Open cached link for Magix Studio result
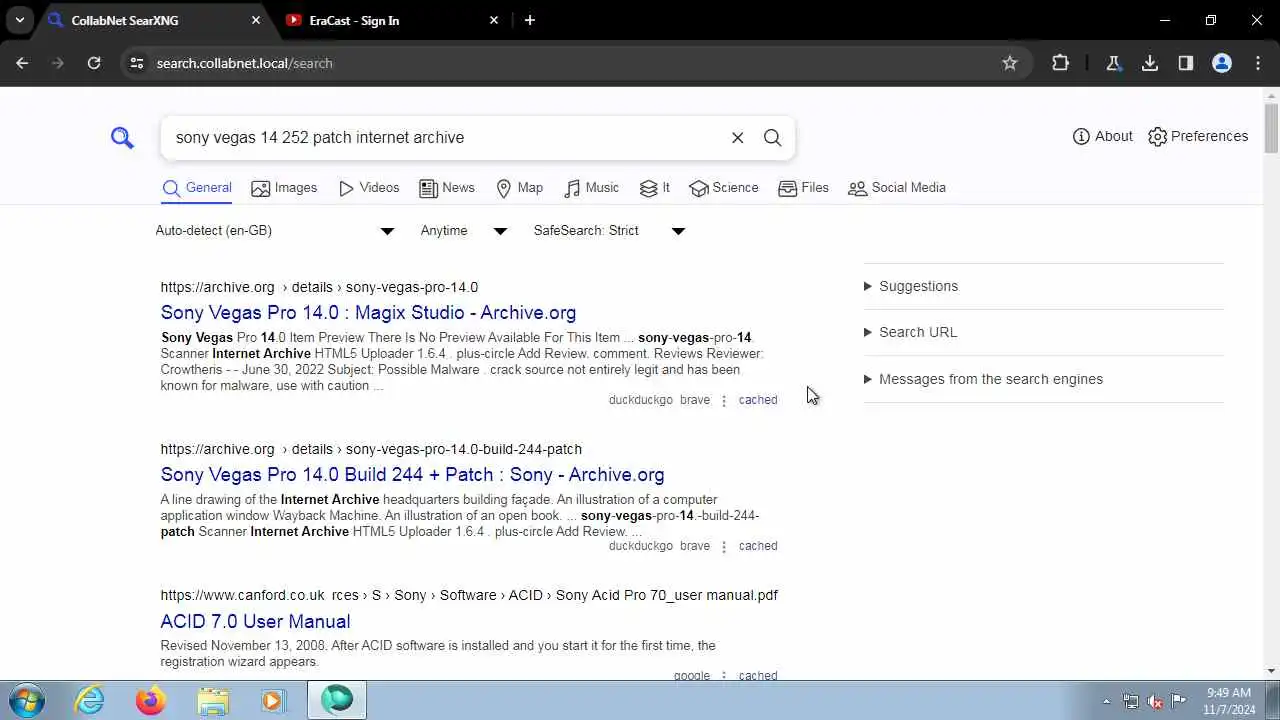1280x720 pixels. (x=758, y=400)
